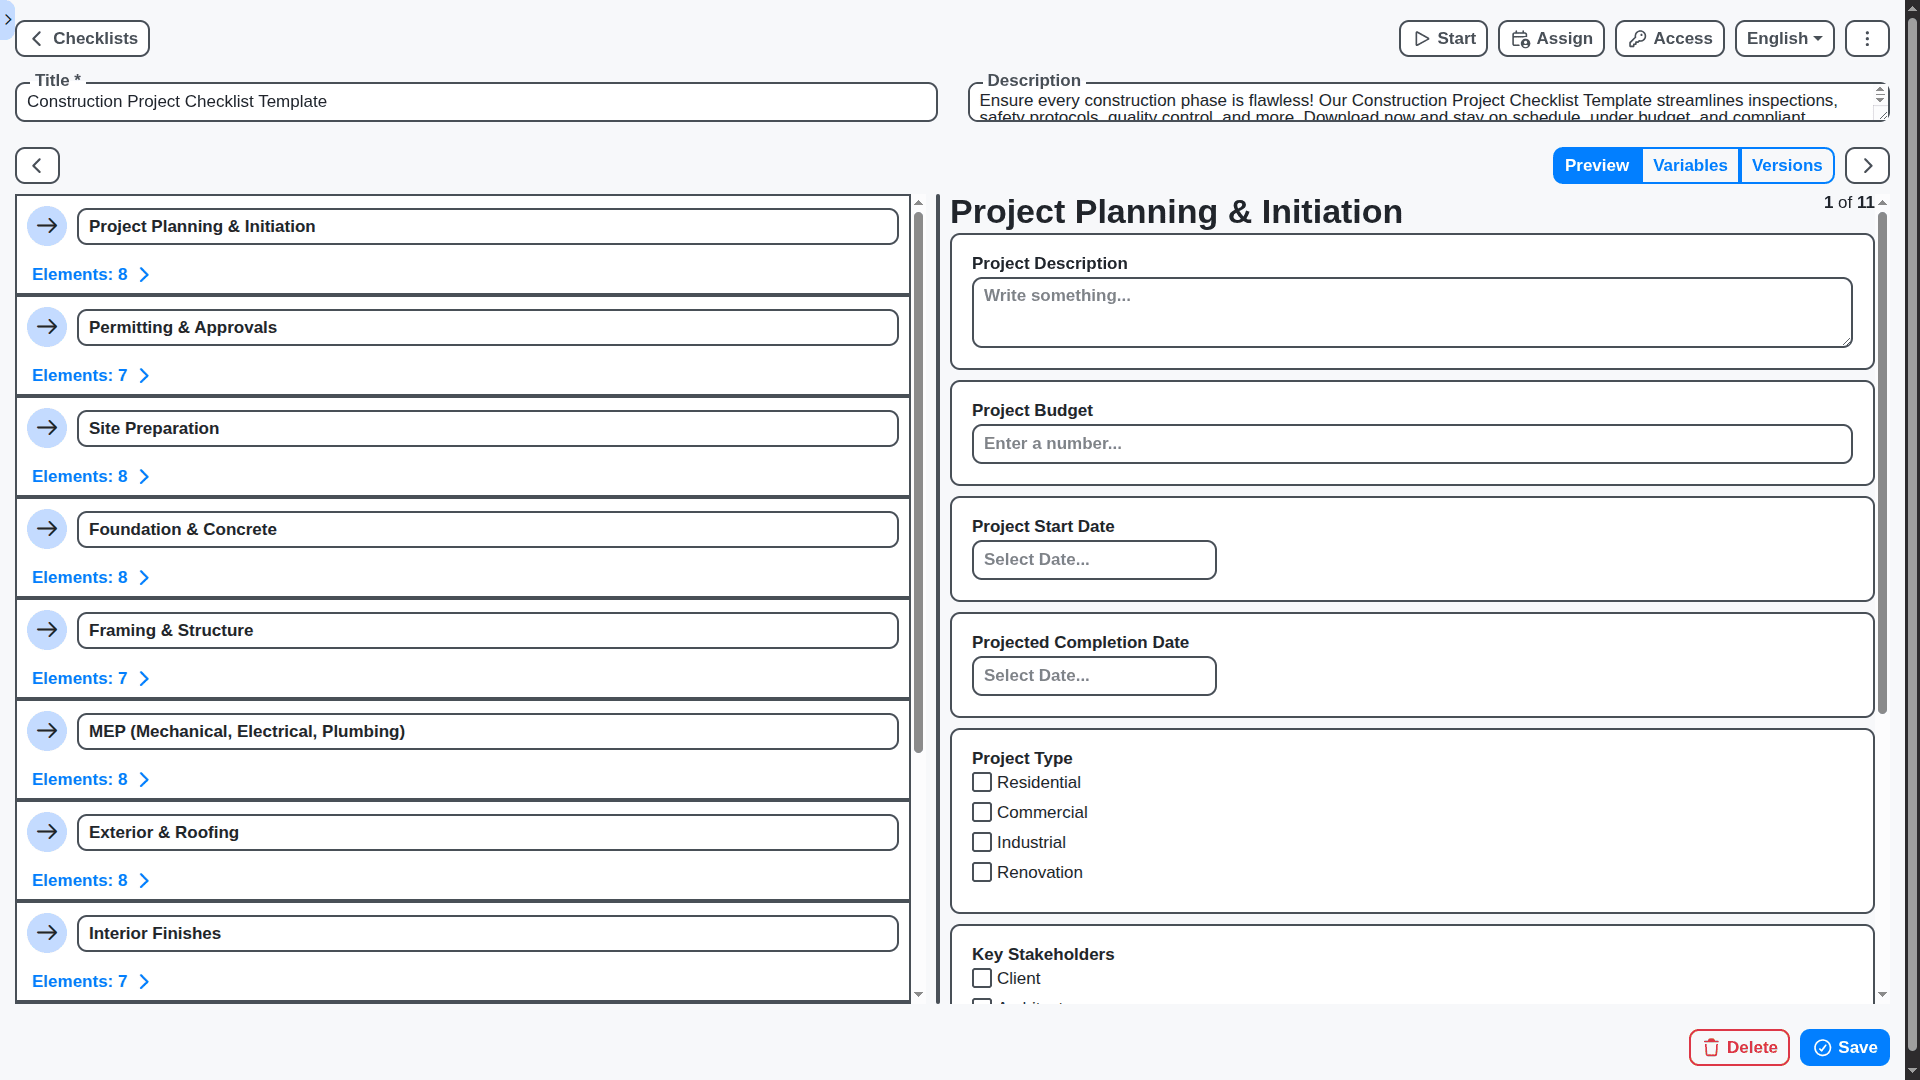Screen dimensions: 1920x1080
Task: Open the three-dot options menu
Action: click(1866, 38)
